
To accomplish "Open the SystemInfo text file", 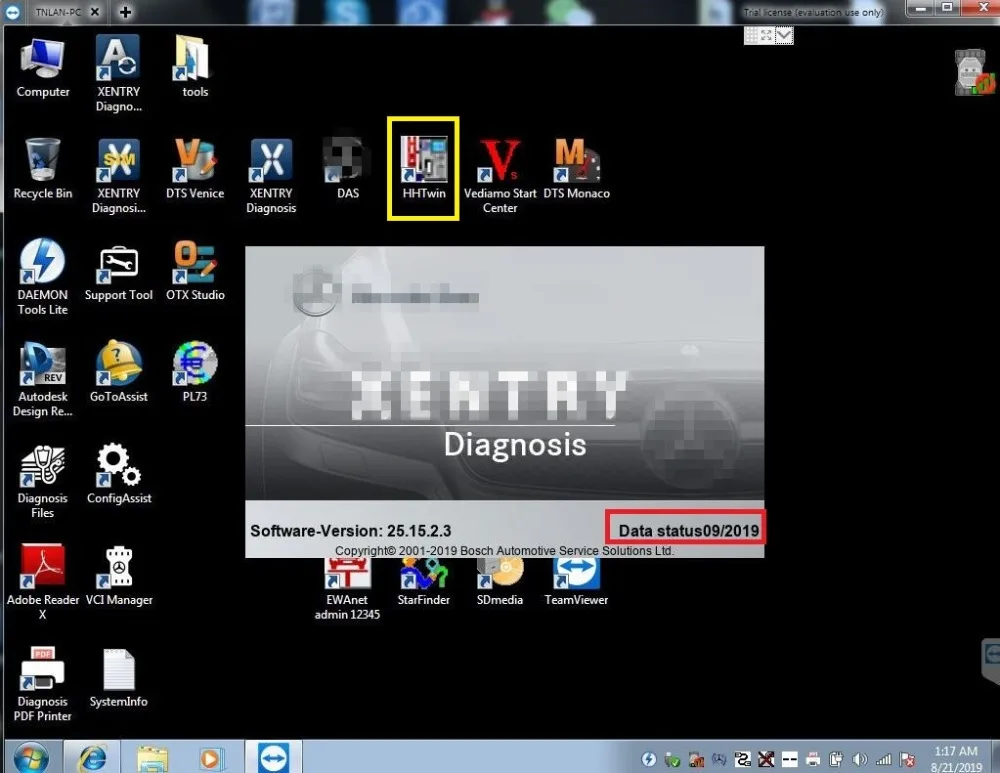I will coord(119,676).
